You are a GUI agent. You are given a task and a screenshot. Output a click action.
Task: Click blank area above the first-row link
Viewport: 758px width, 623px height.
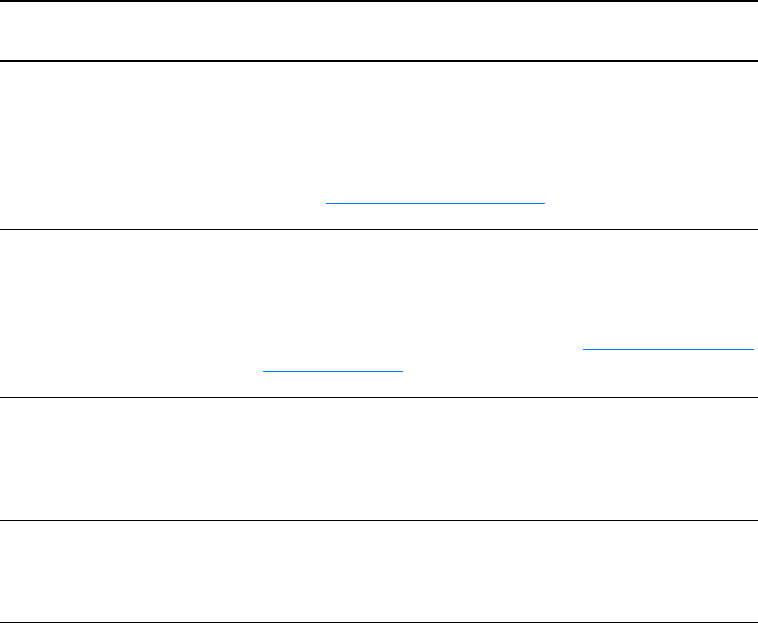coord(436,150)
